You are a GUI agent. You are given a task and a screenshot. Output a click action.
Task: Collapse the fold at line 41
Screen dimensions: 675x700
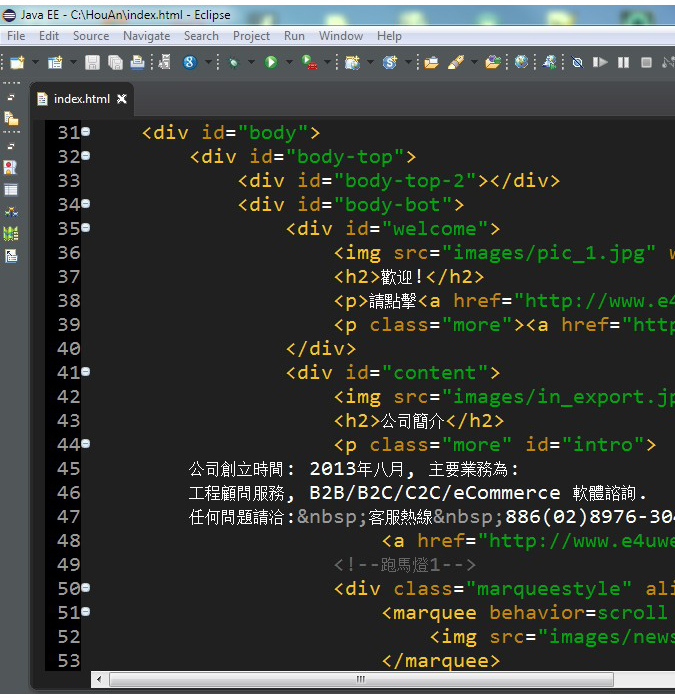coord(86,371)
